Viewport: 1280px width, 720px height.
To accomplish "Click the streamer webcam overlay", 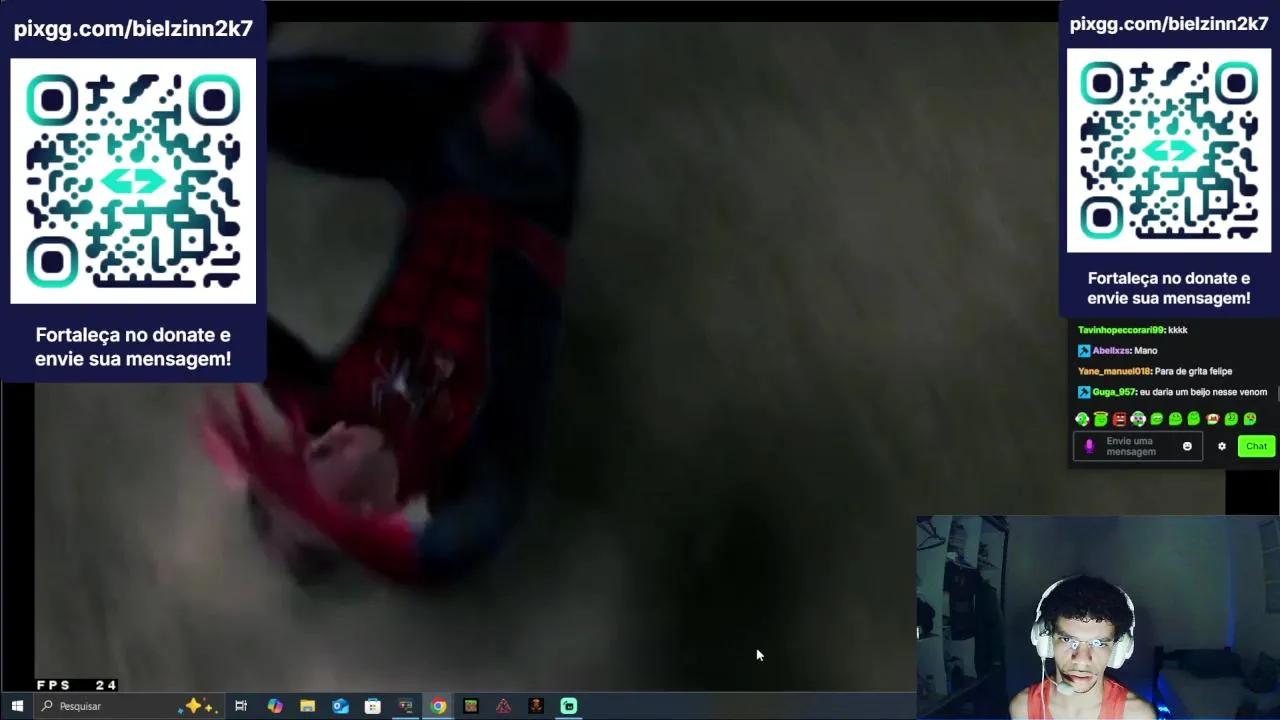I will 1098,617.
